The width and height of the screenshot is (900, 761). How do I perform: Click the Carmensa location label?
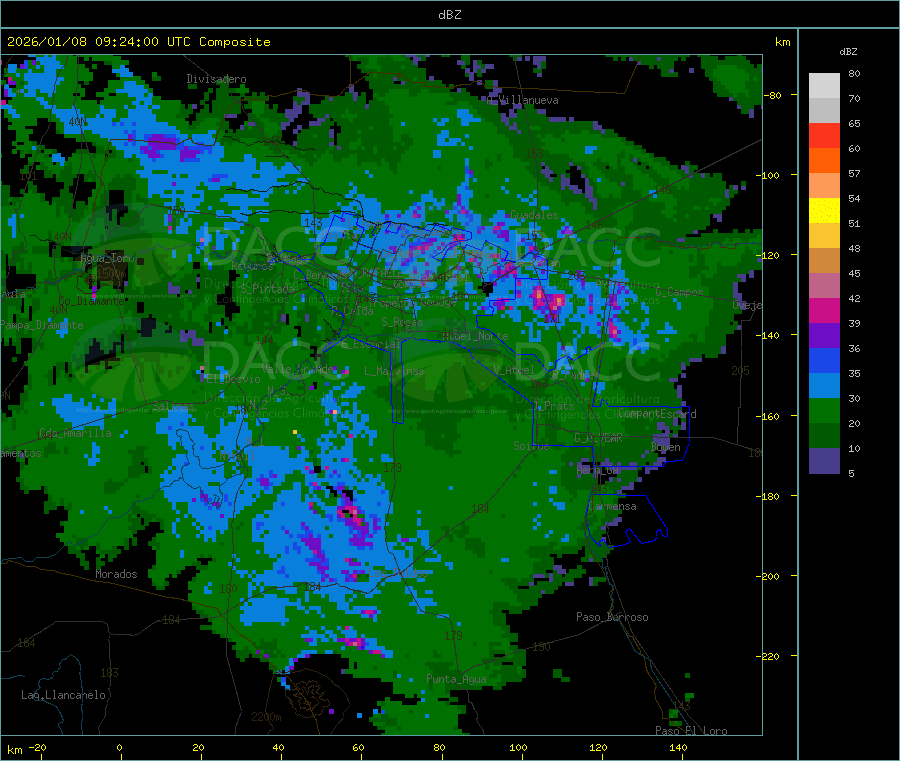(x=612, y=507)
